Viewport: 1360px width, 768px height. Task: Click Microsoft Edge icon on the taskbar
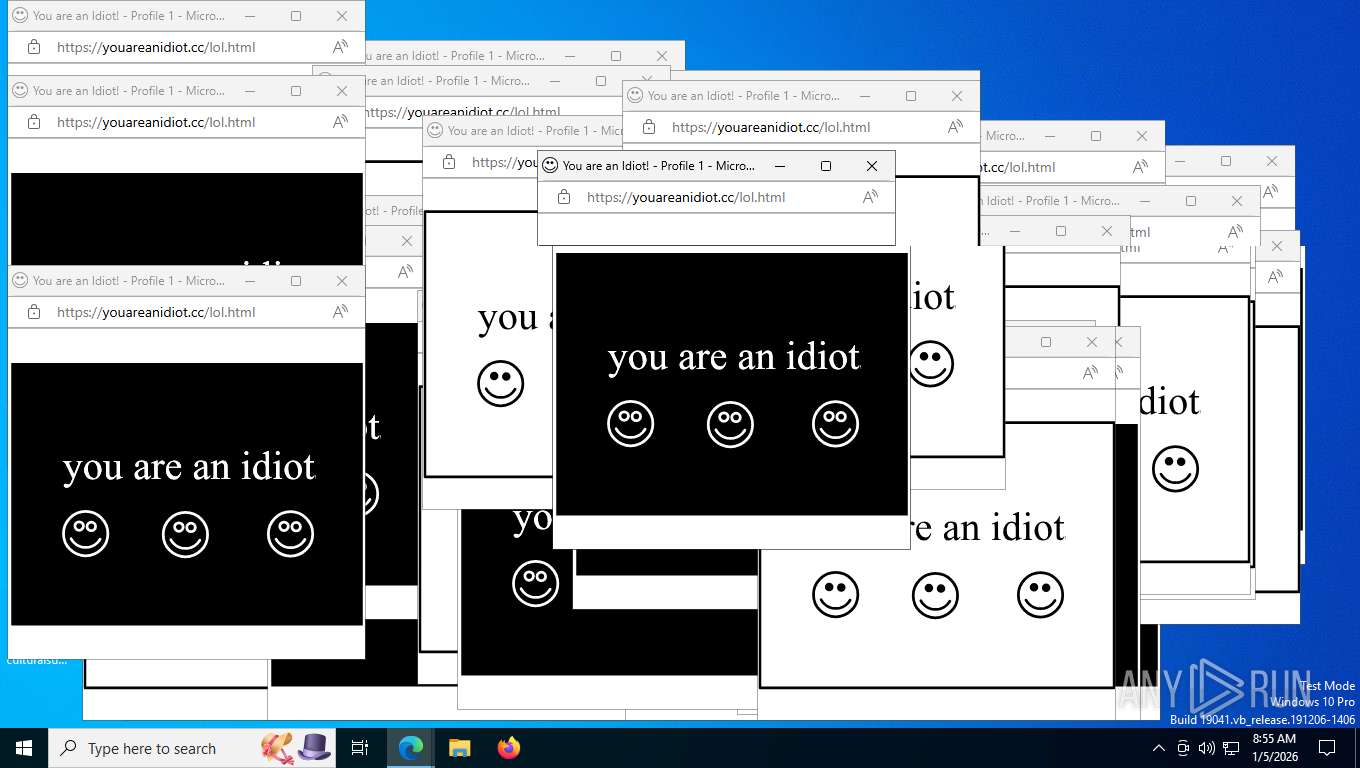tap(411, 748)
